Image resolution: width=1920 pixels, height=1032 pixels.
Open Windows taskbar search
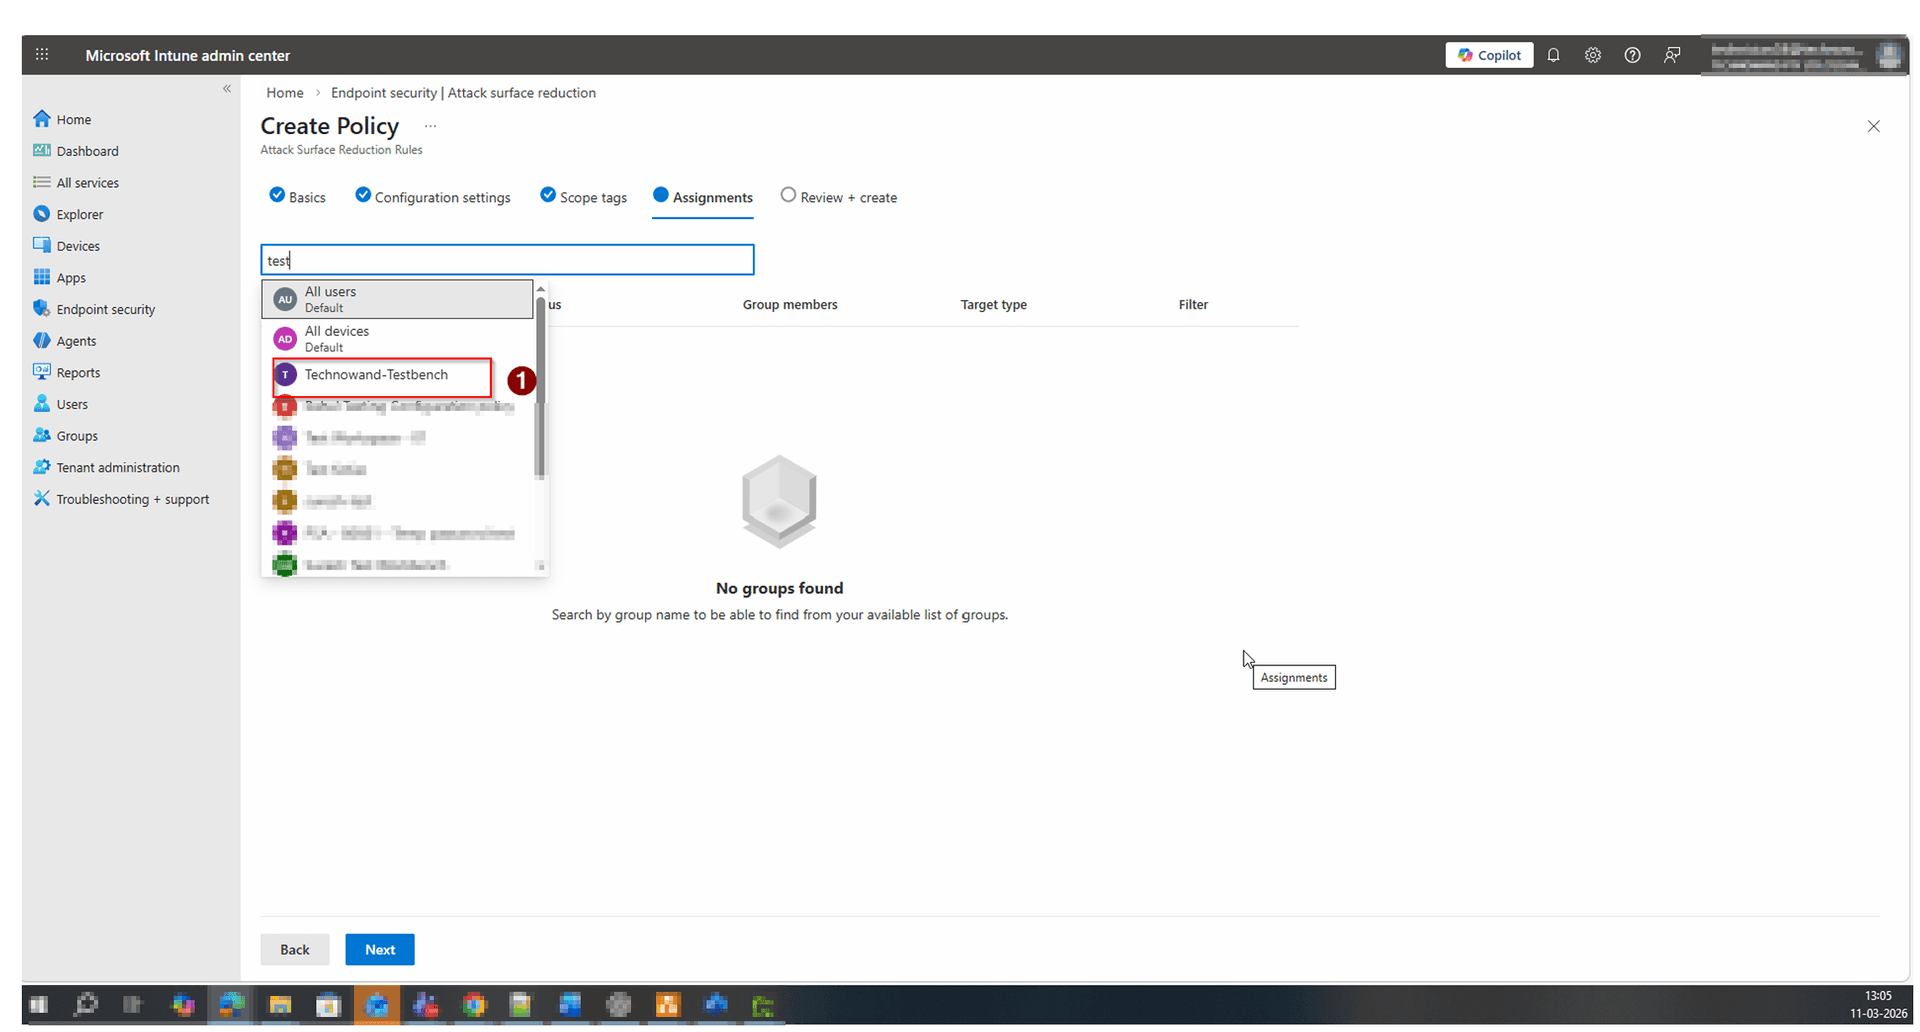[86, 1005]
